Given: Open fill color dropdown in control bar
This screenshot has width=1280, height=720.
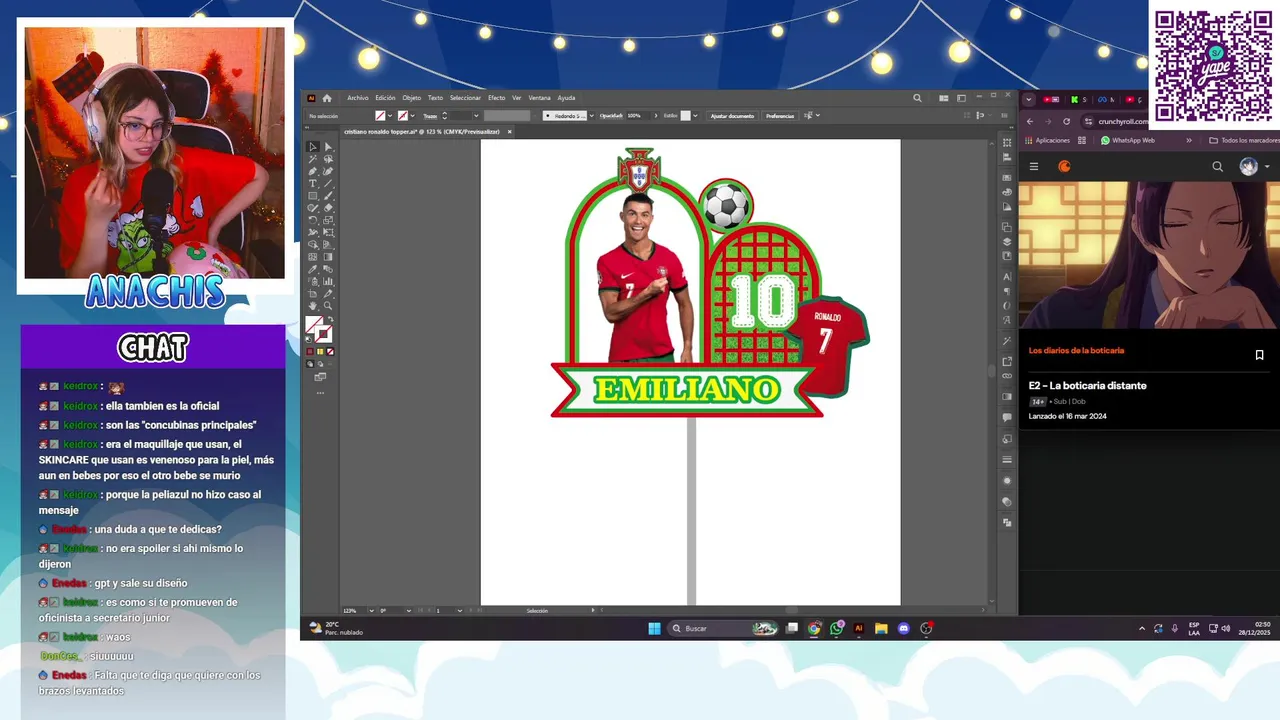Looking at the screenshot, I should [391, 116].
